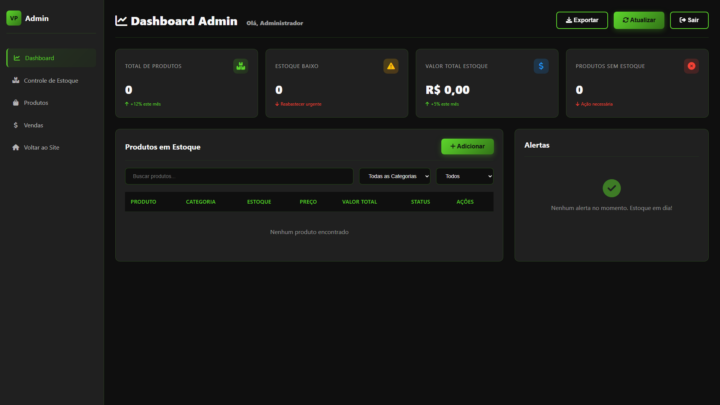This screenshot has height=405, width=720.
Task: Expand the Todas as Categorias dropdown
Action: coord(395,176)
